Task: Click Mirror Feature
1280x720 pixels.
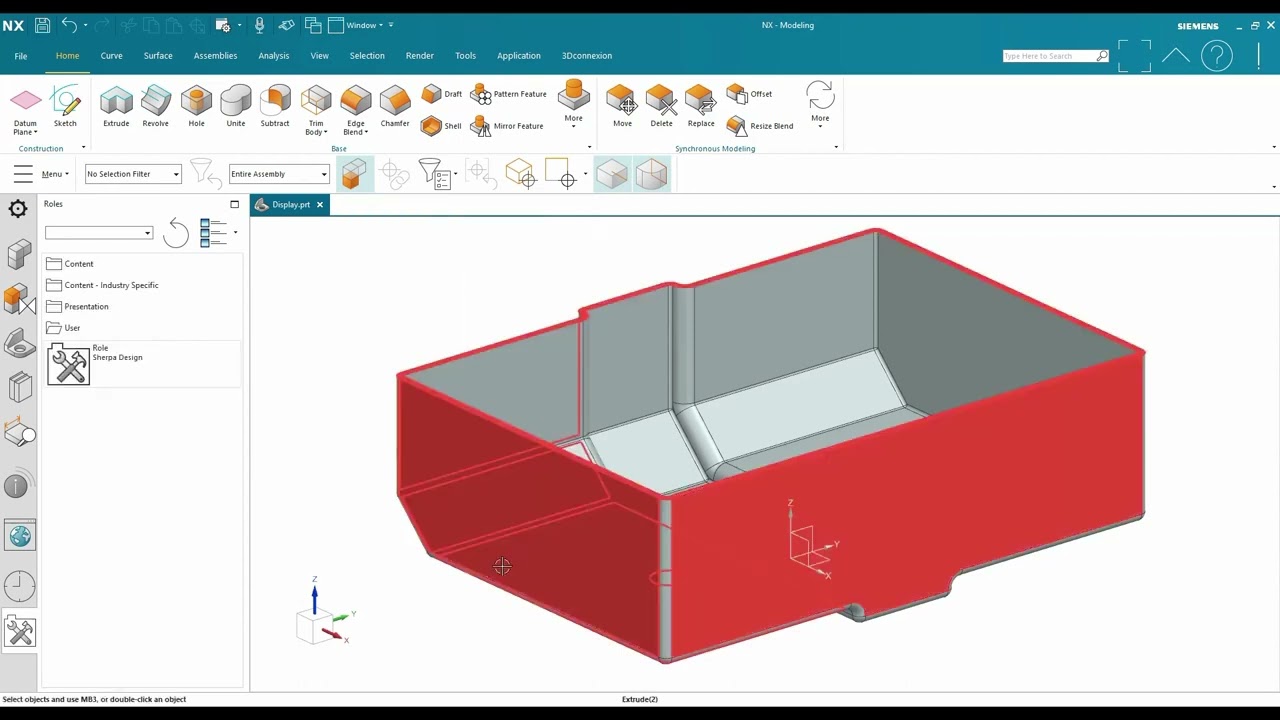Action: (507, 126)
